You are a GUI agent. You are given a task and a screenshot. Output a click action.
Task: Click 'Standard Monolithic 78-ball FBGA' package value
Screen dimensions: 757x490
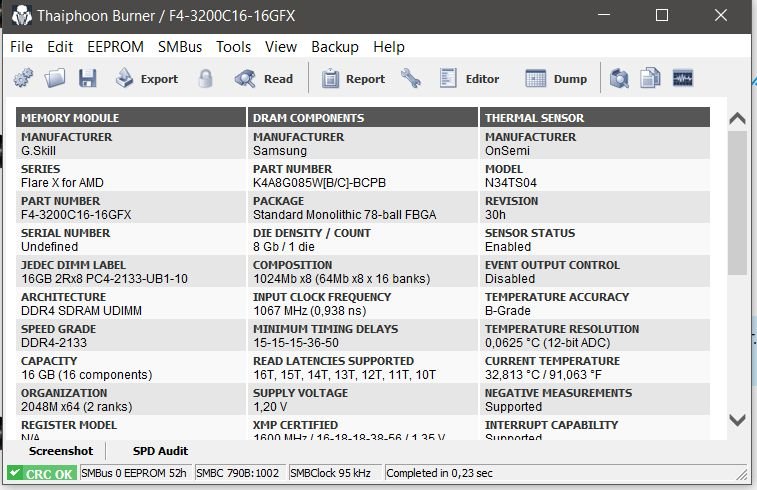[344, 214]
